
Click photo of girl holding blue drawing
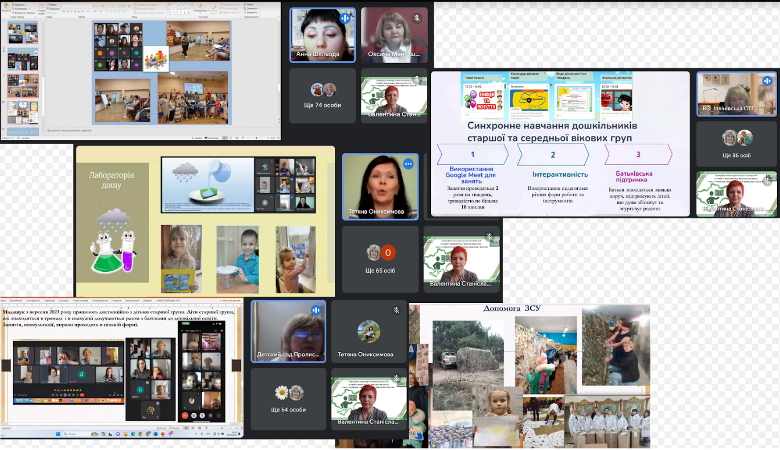pos(181,259)
